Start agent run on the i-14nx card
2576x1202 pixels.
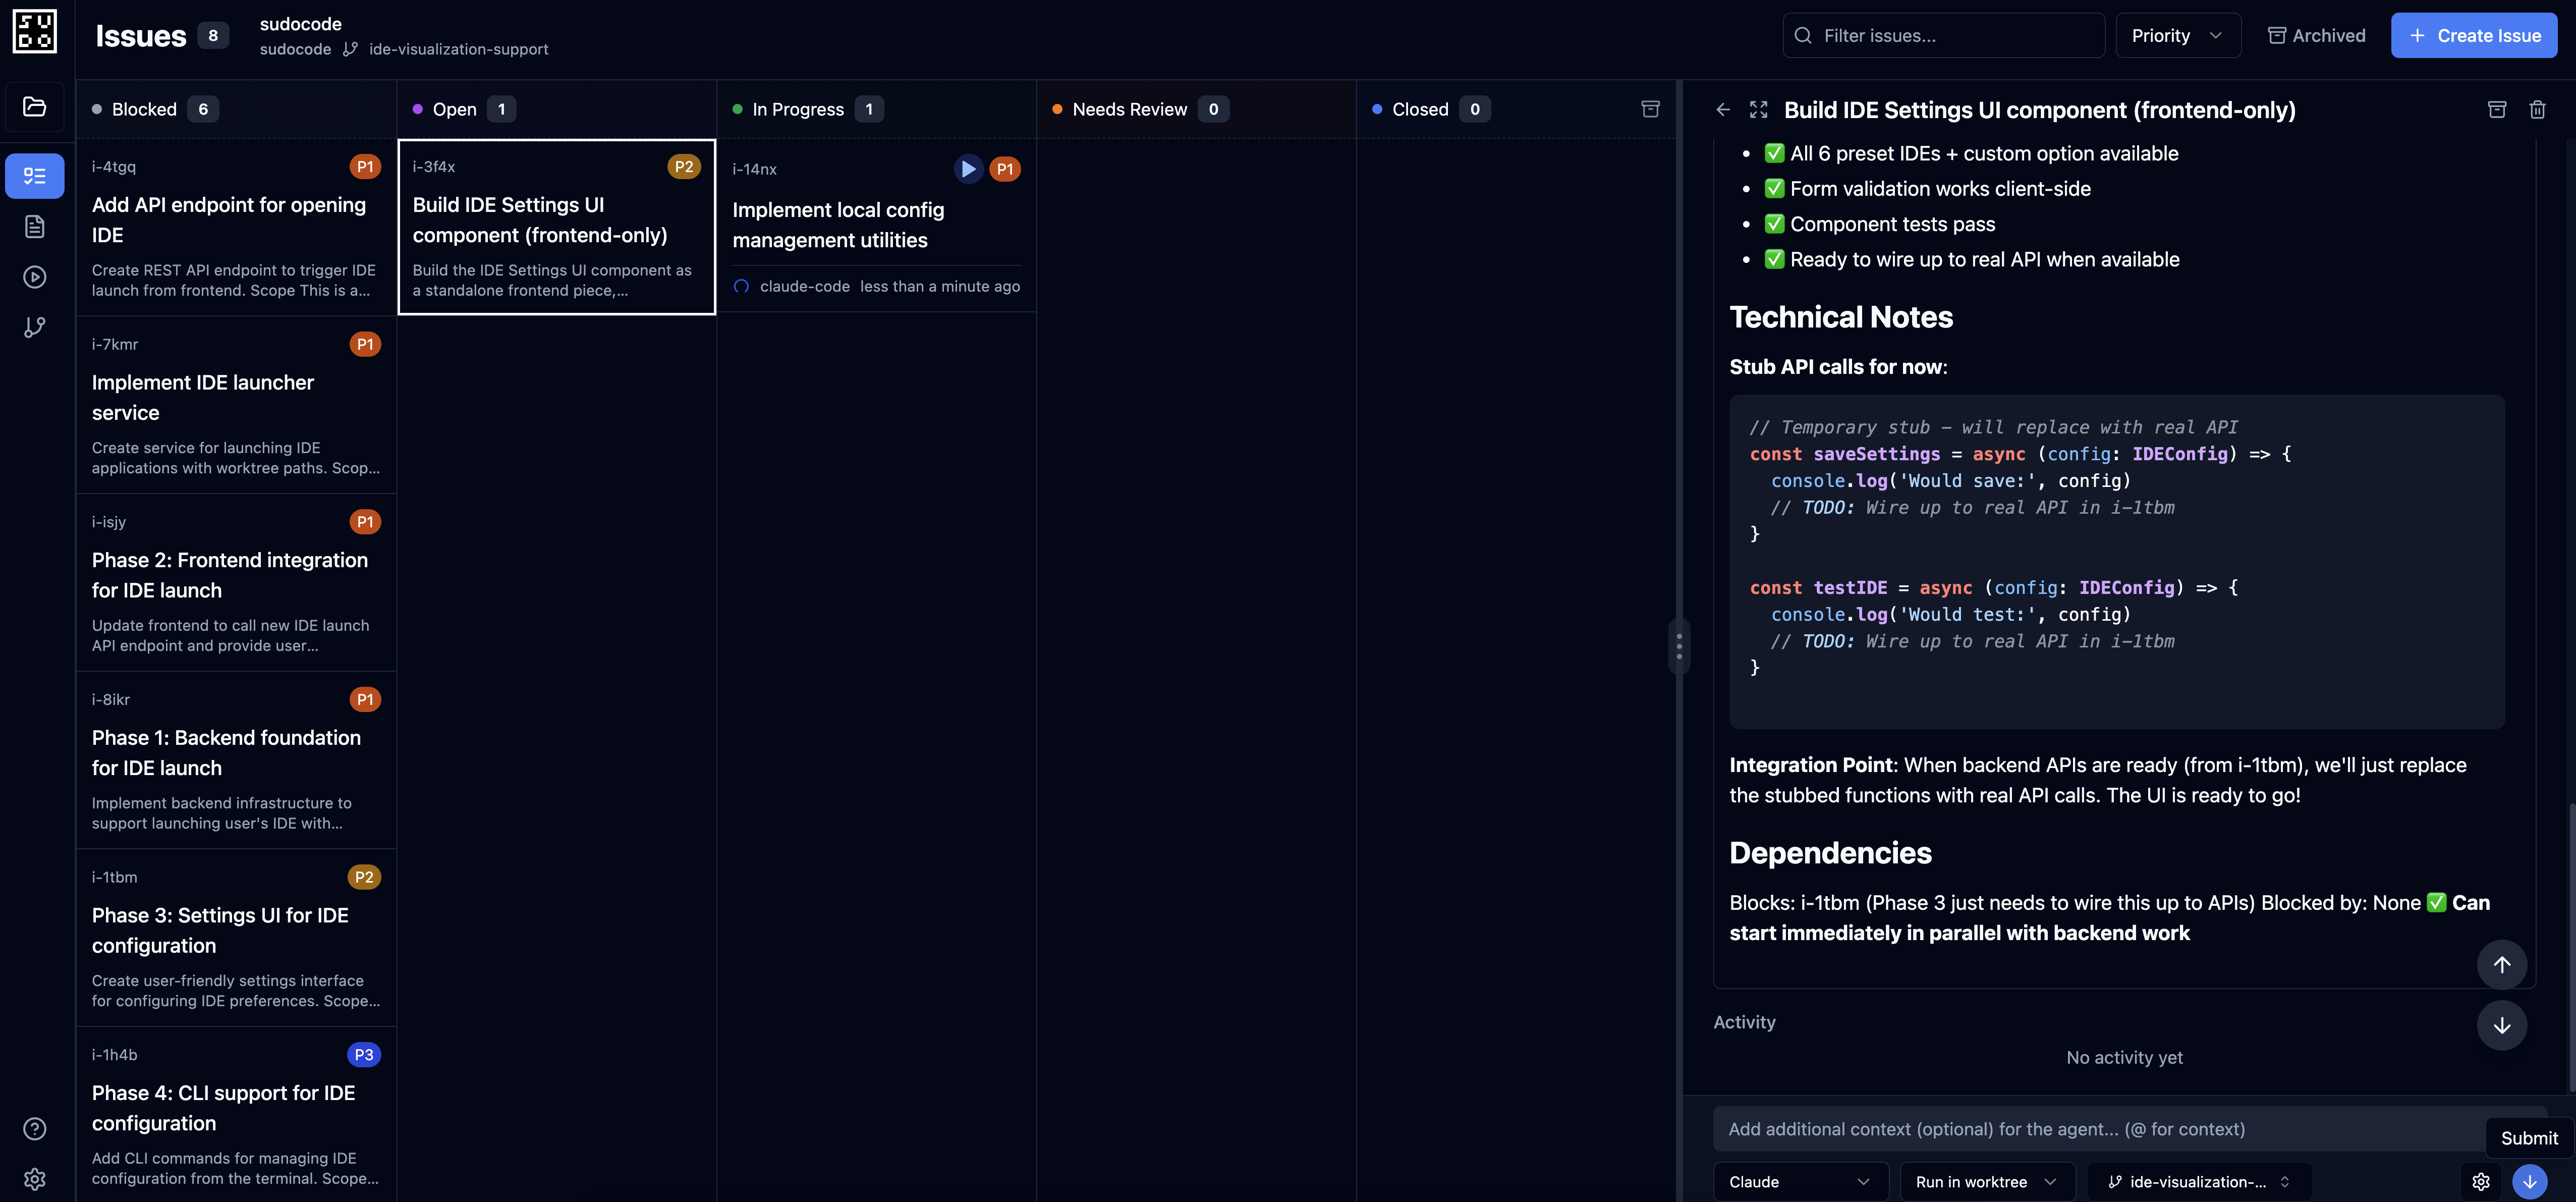(x=967, y=169)
